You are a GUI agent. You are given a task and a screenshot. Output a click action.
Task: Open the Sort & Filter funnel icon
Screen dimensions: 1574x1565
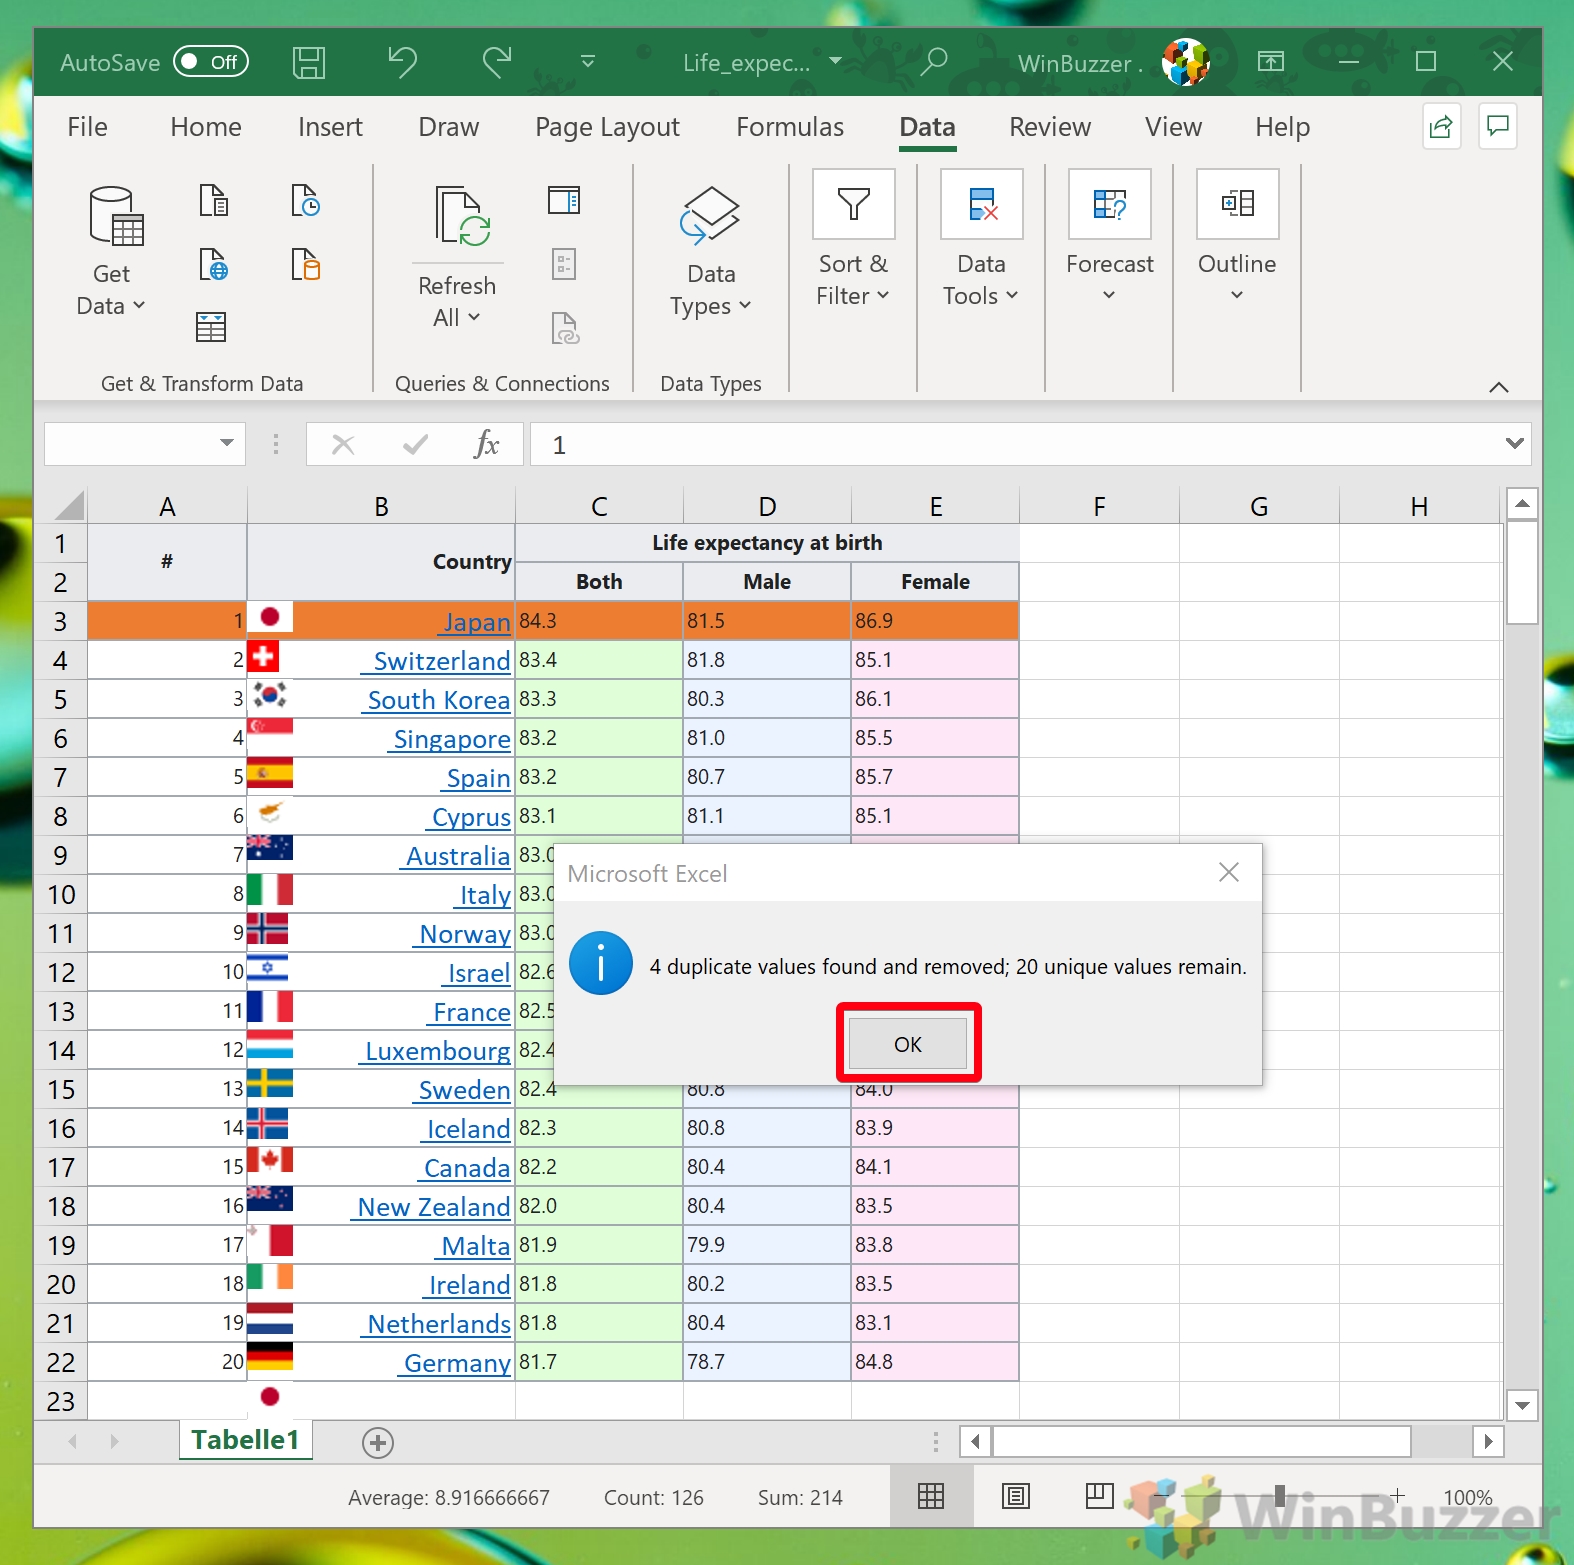pyautogui.click(x=853, y=204)
